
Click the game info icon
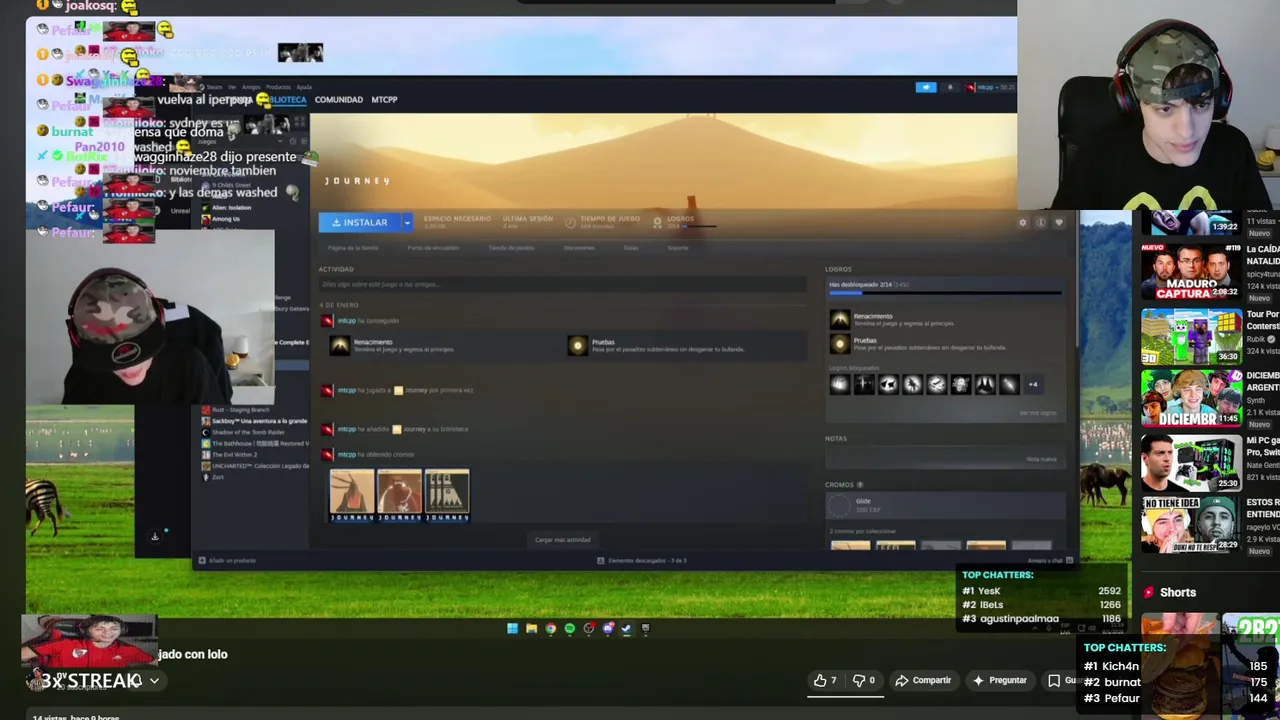click(x=1040, y=223)
